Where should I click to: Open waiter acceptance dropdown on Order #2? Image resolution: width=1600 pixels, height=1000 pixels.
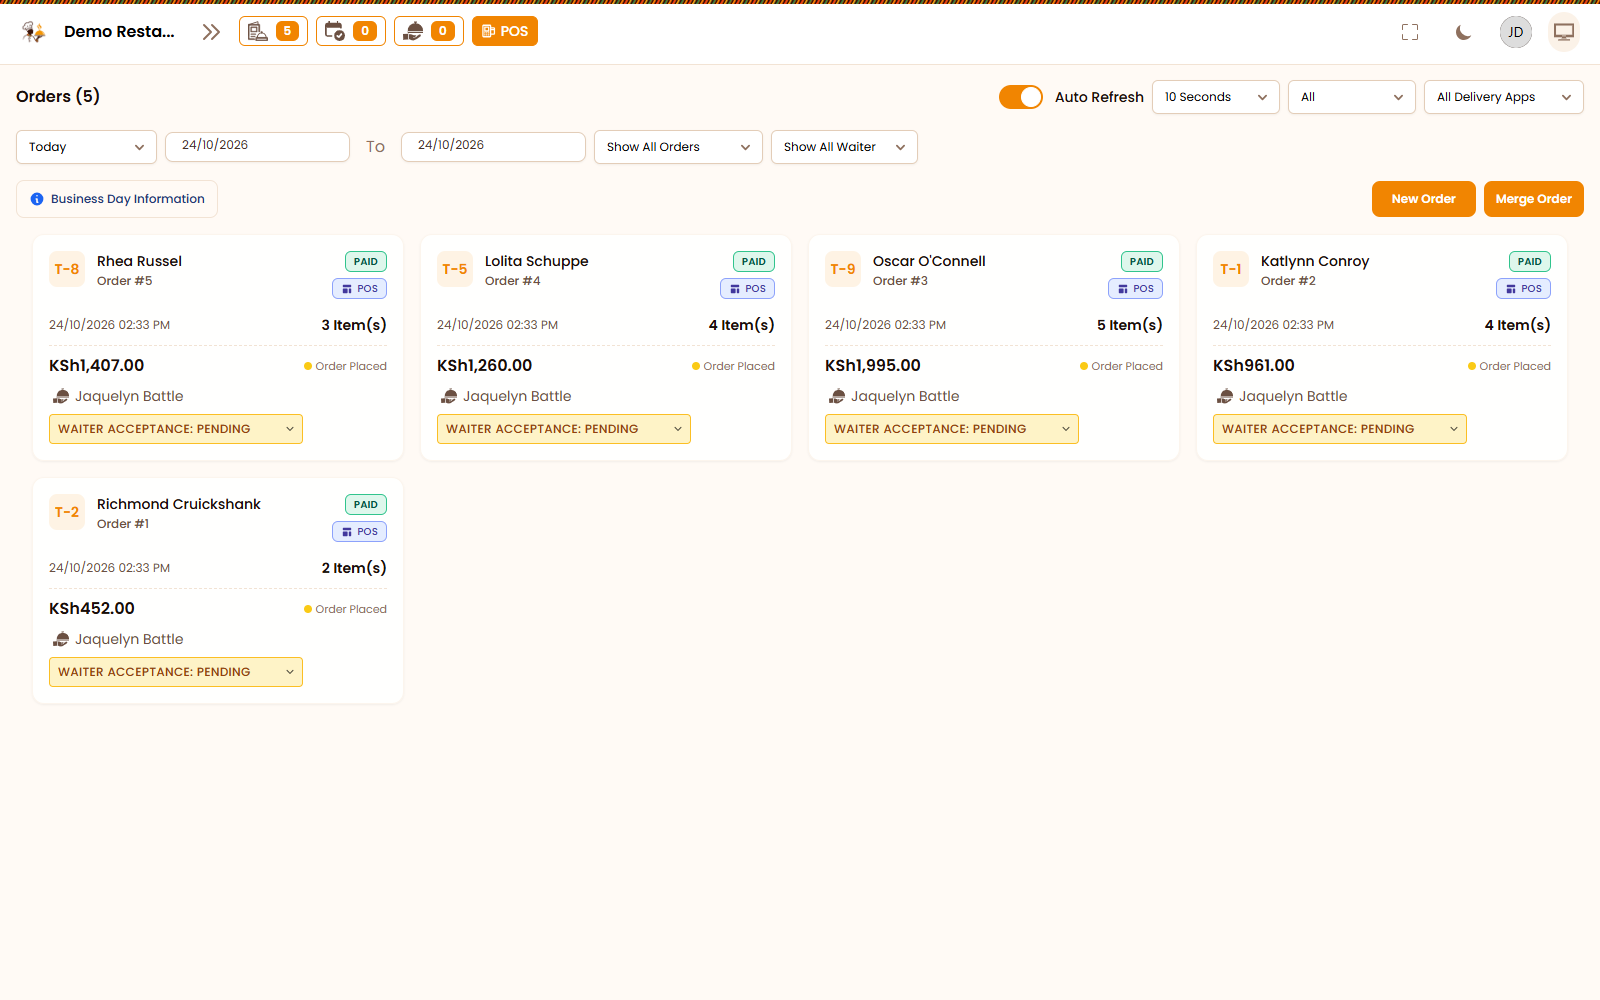point(1340,429)
